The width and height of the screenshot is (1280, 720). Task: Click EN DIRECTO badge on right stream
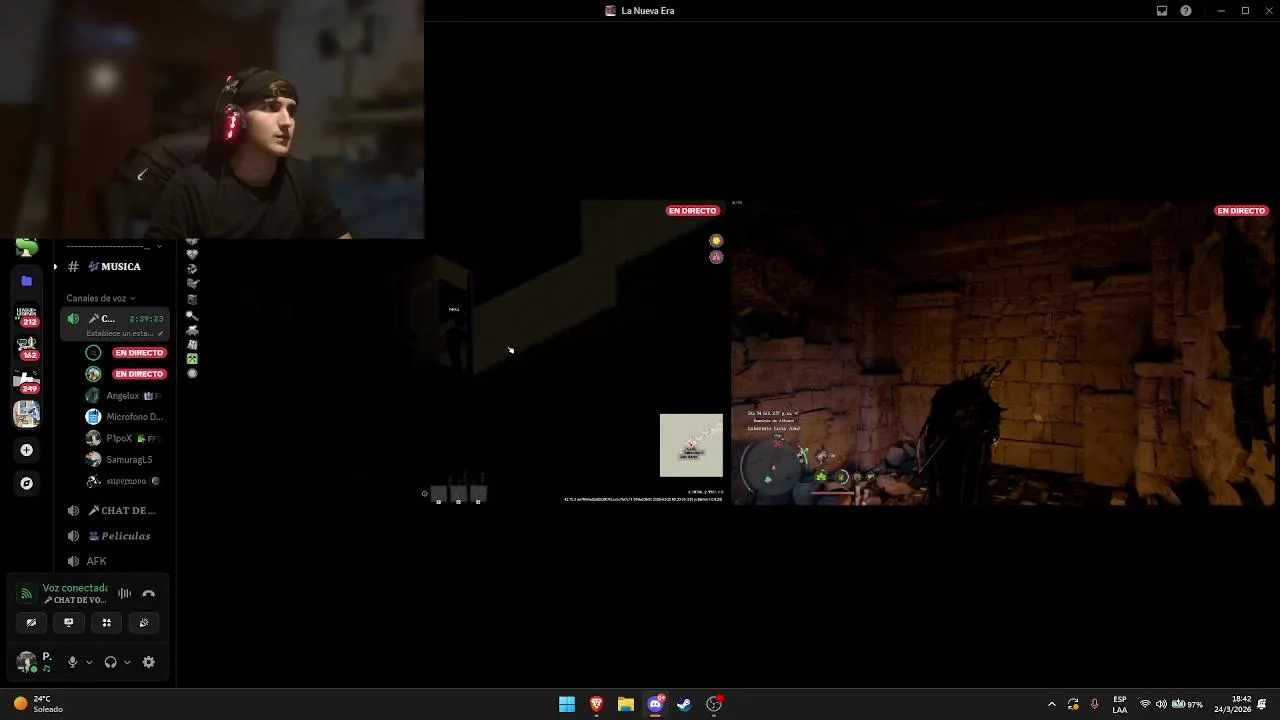pyautogui.click(x=1241, y=211)
